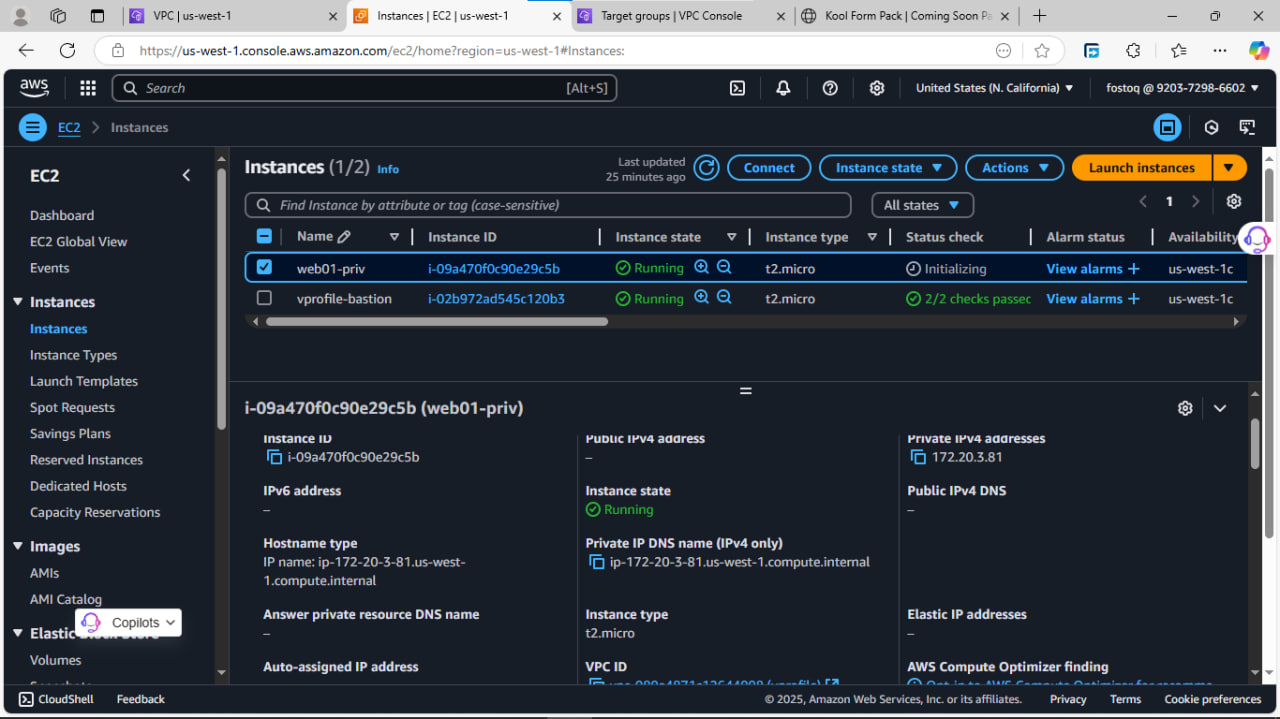Open browser extensions puzzle icon
The width and height of the screenshot is (1280, 719).
1133,50
